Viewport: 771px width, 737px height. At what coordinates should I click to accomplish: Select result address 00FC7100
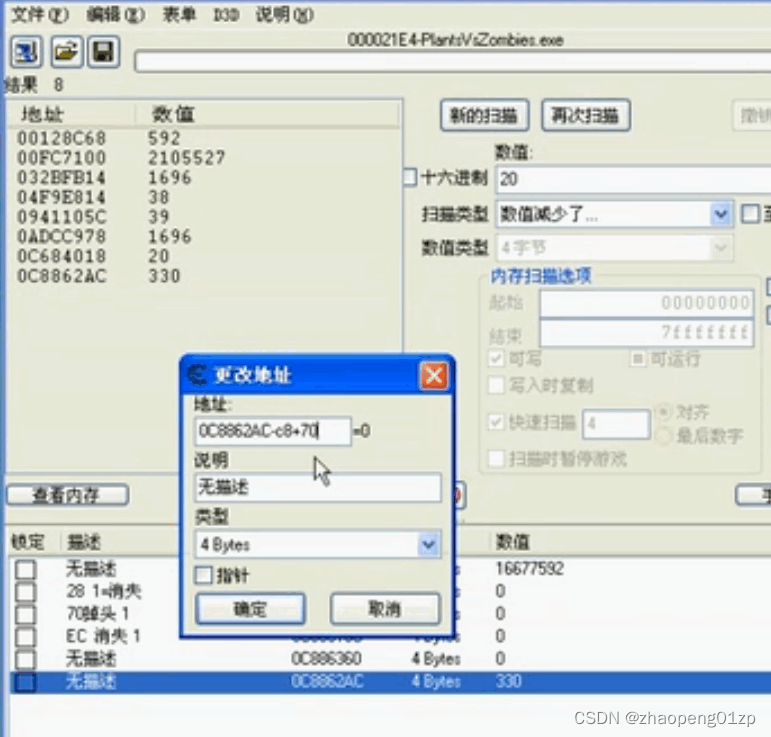coord(61,158)
